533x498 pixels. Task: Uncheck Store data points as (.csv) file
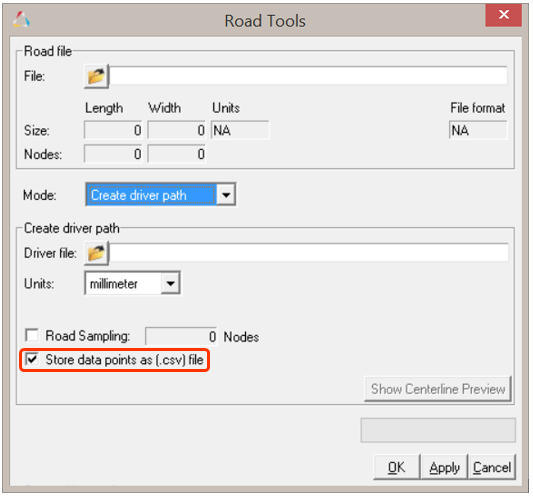pyautogui.click(x=32, y=359)
